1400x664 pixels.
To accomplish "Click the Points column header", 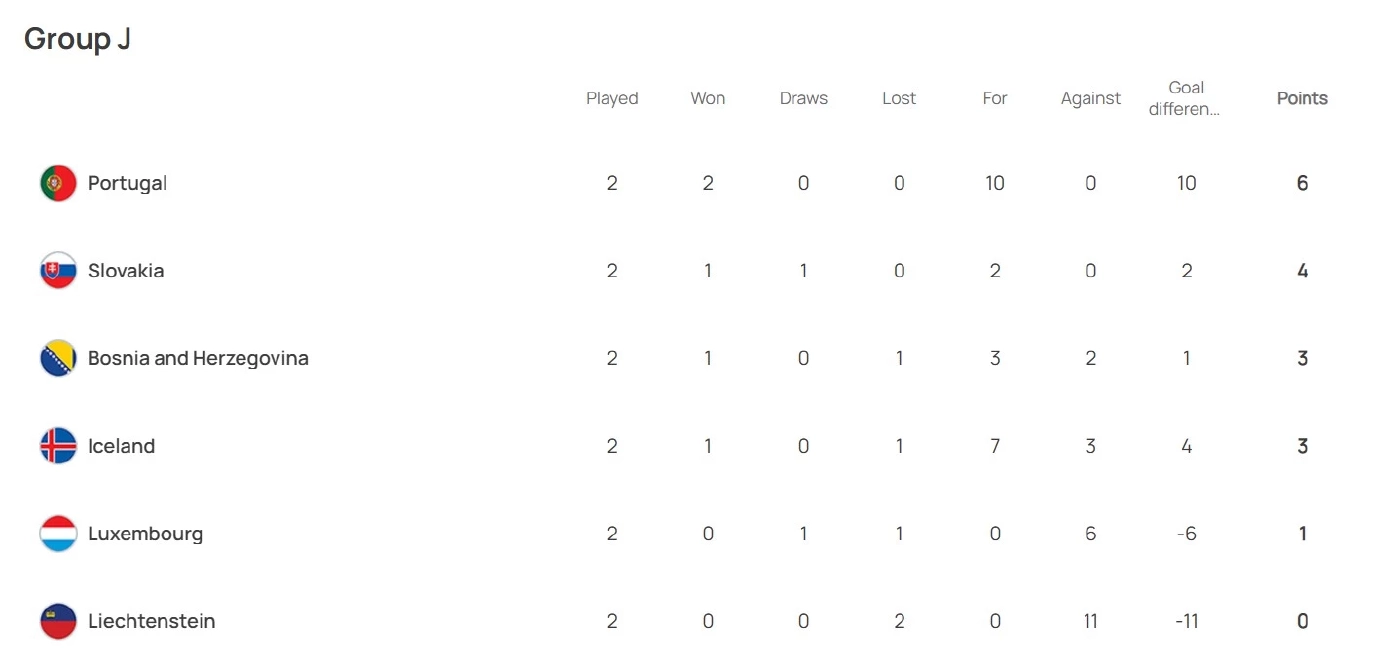I will (1302, 98).
